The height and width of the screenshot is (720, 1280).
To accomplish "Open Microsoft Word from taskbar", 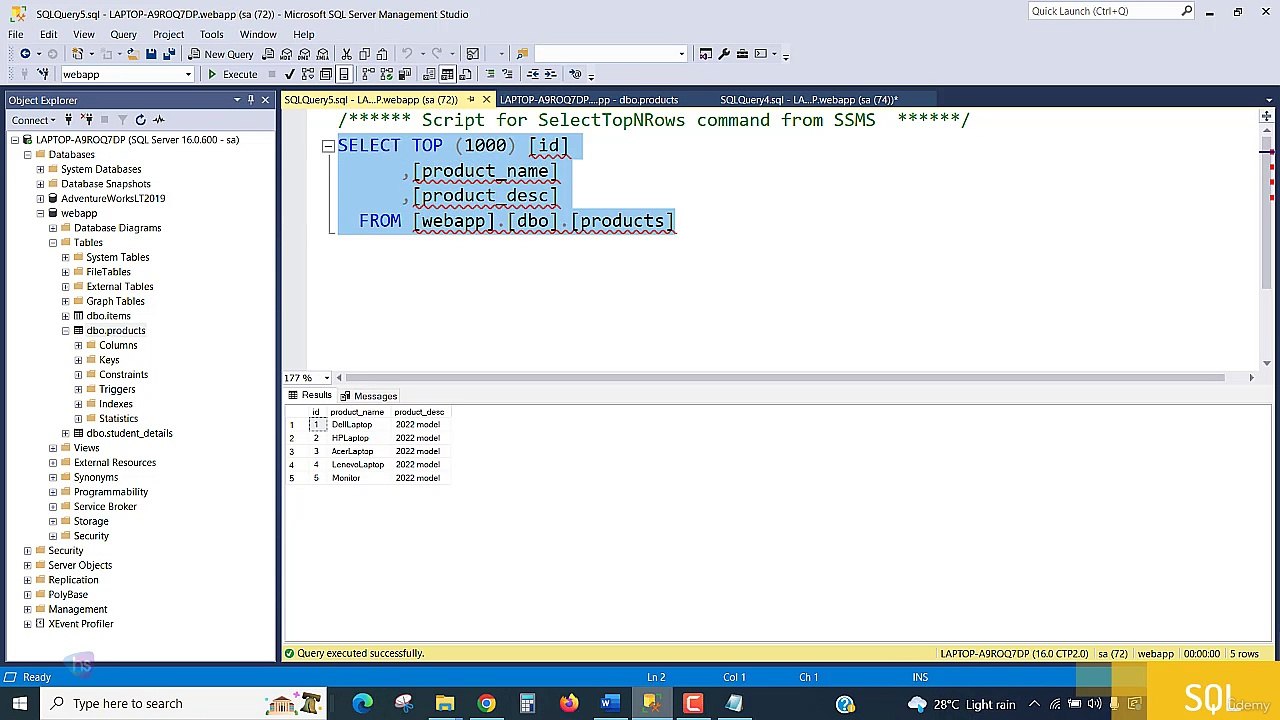I will tap(609, 704).
